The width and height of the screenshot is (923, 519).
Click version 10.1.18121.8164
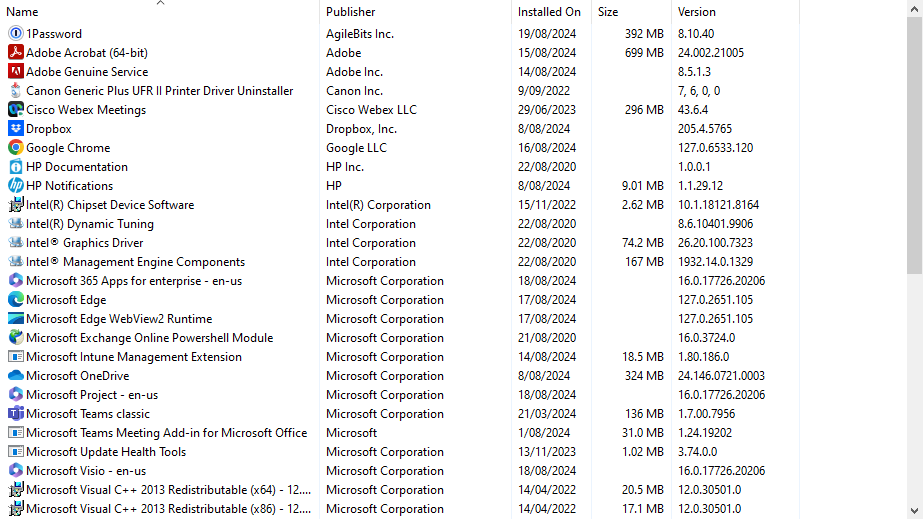click(718, 205)
